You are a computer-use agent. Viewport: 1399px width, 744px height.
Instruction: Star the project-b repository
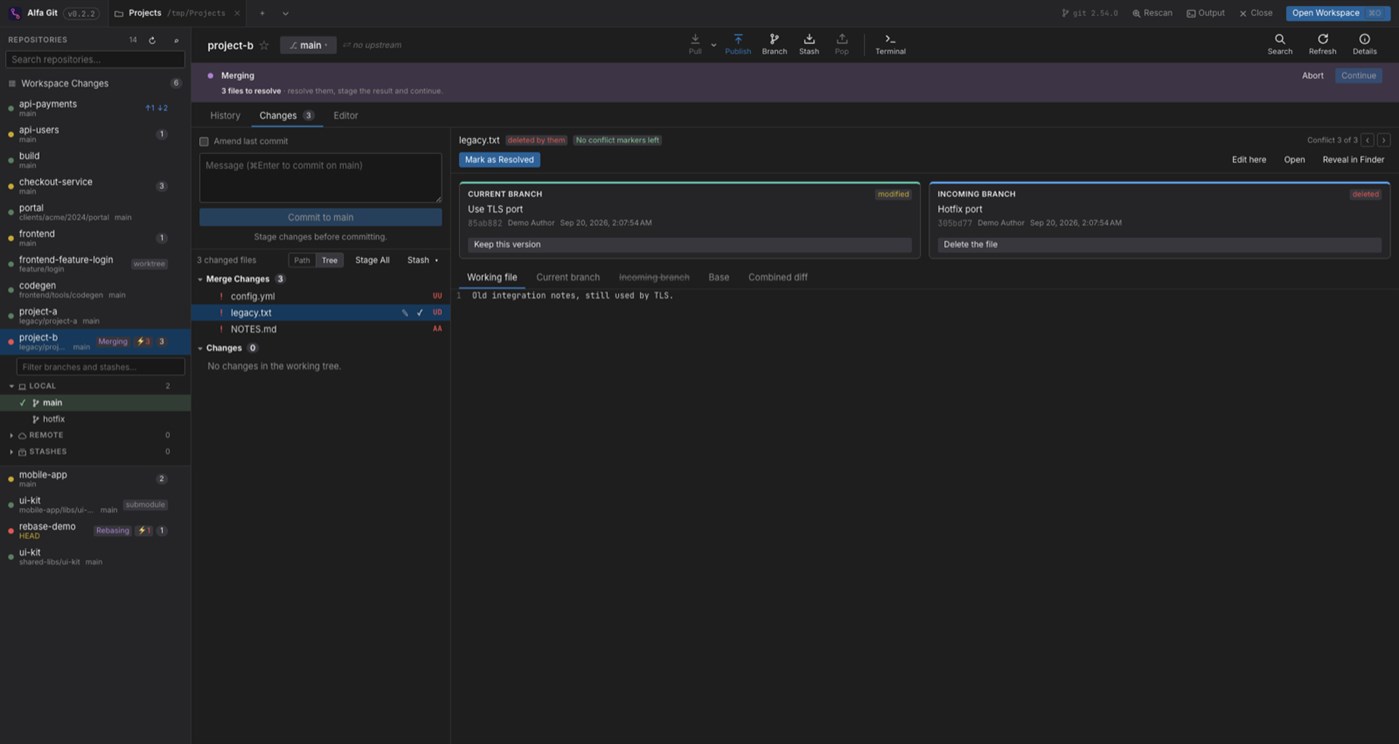264,45
